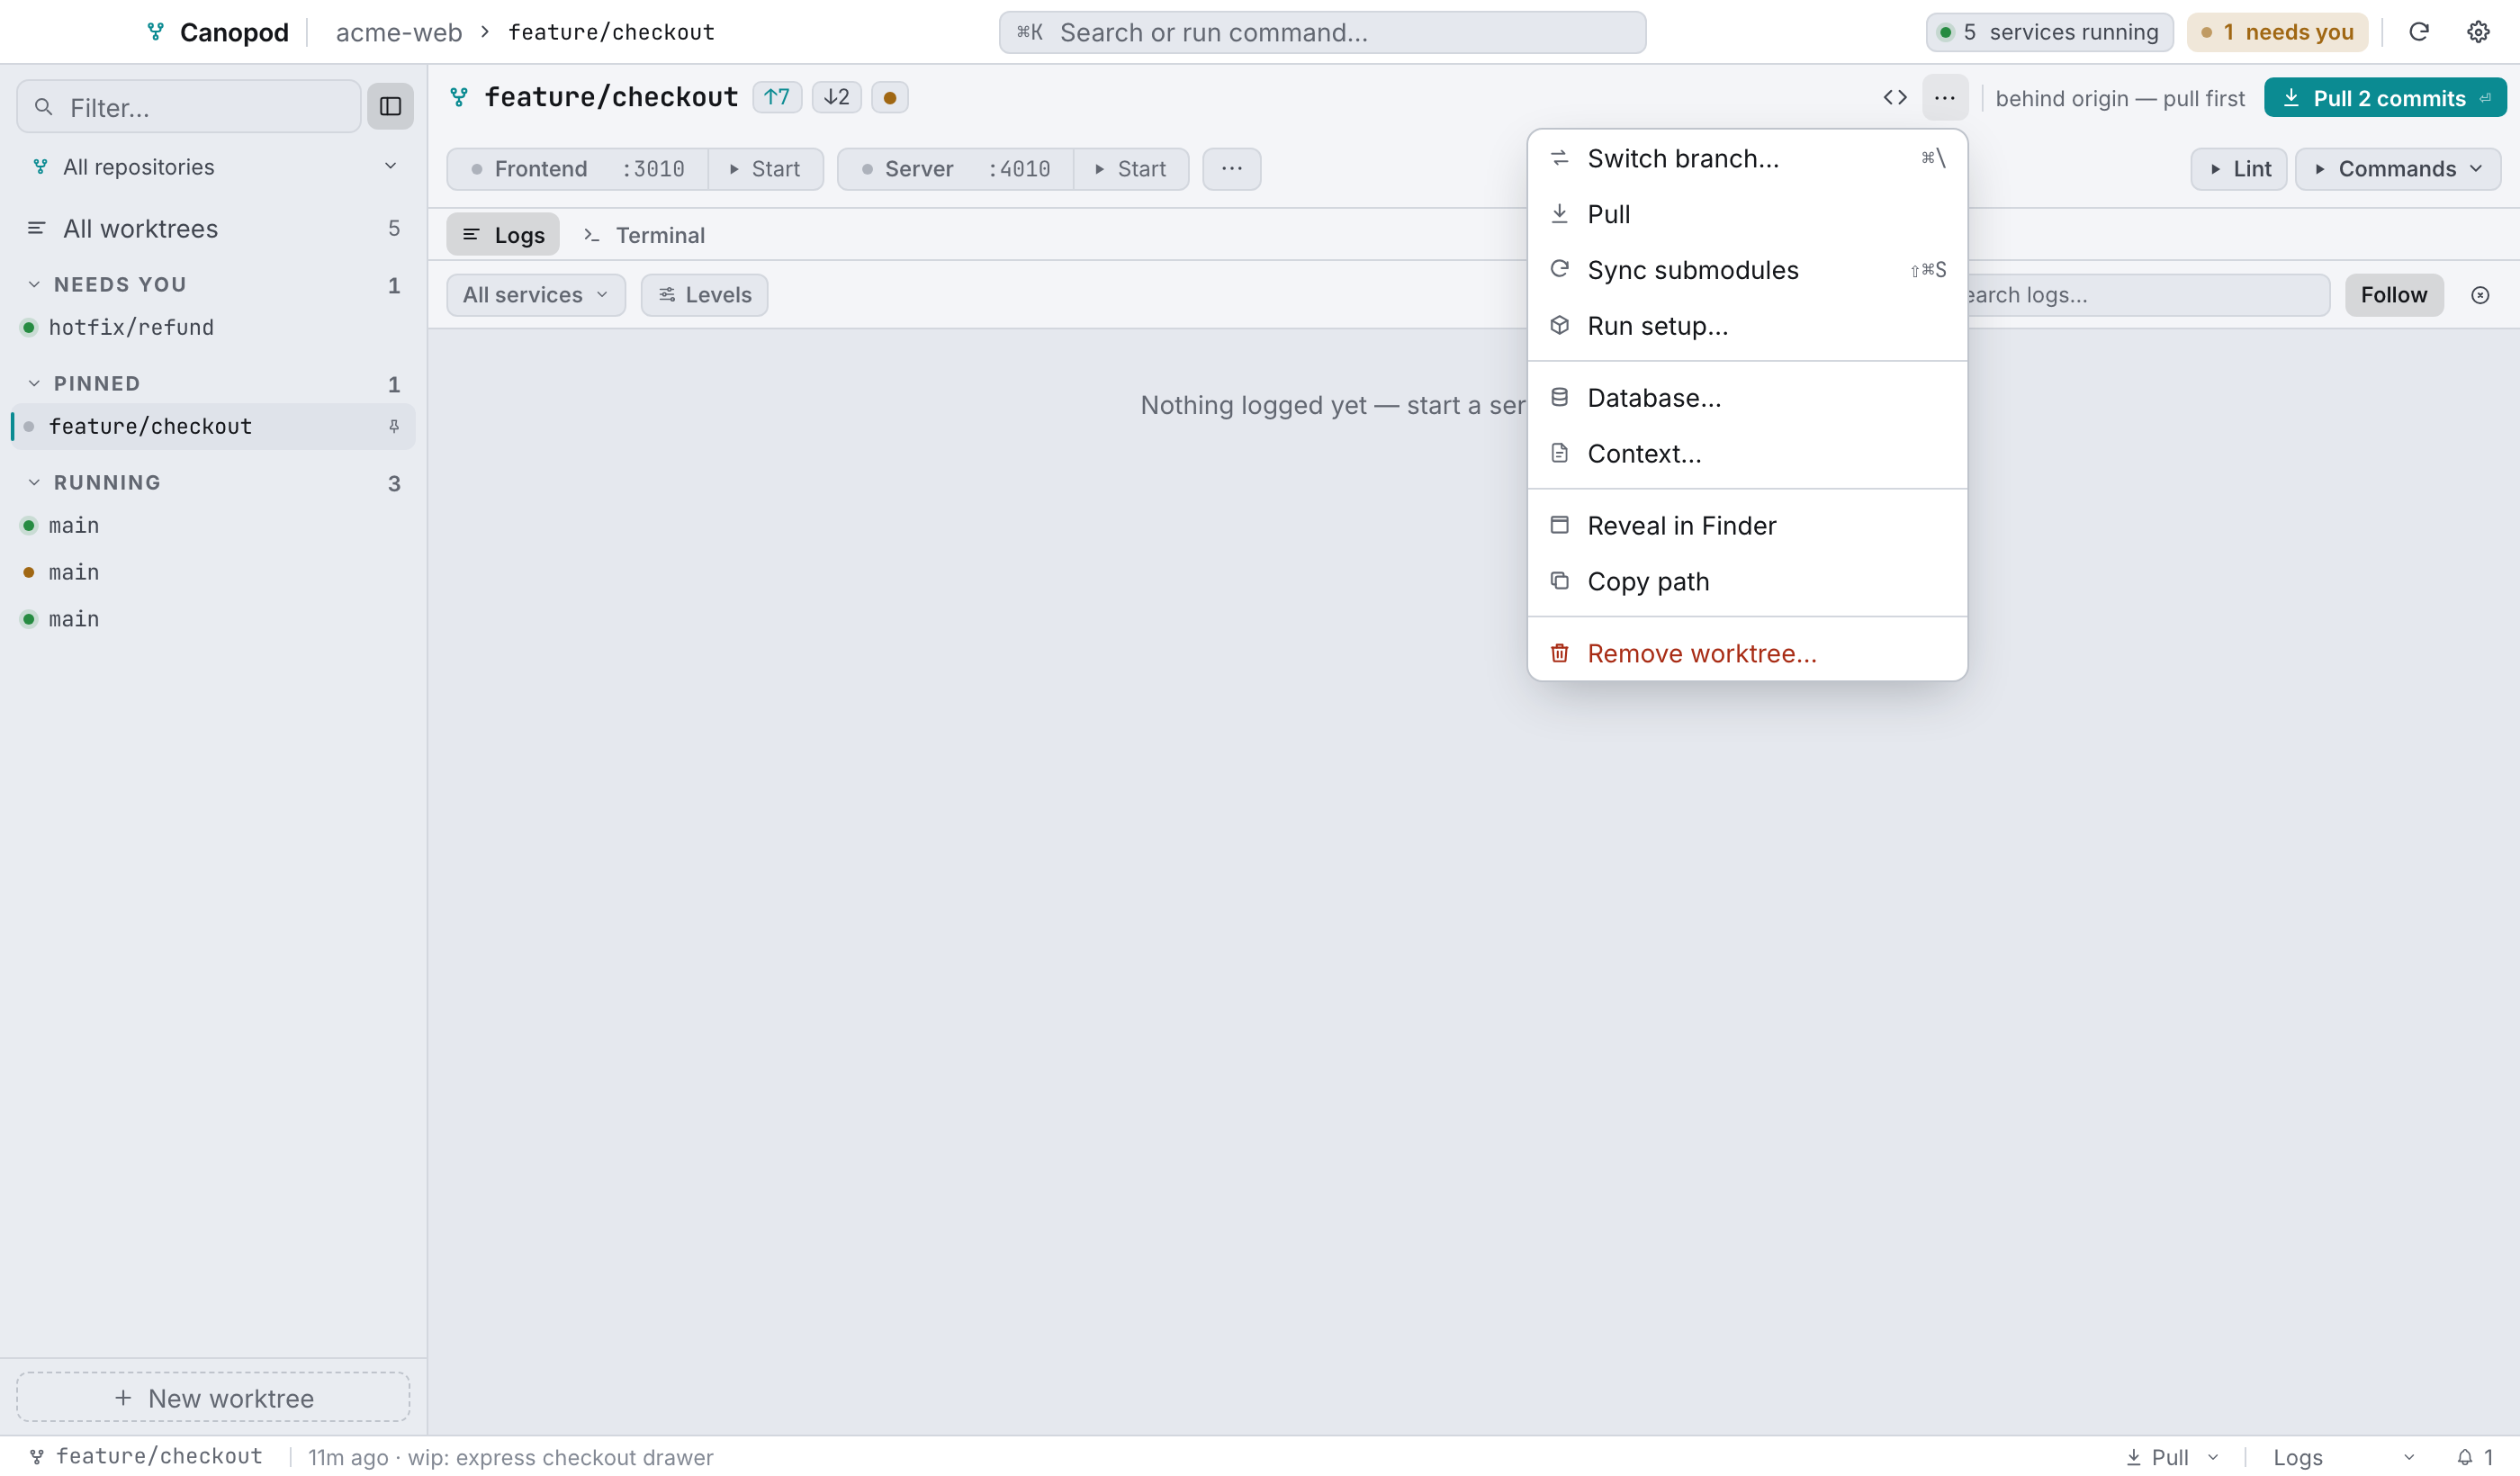The width and height of the screenshot is (2520, 1476).
Task: Open the status bar Pull dropdown arrow
Action: tap(2213, 1457)
